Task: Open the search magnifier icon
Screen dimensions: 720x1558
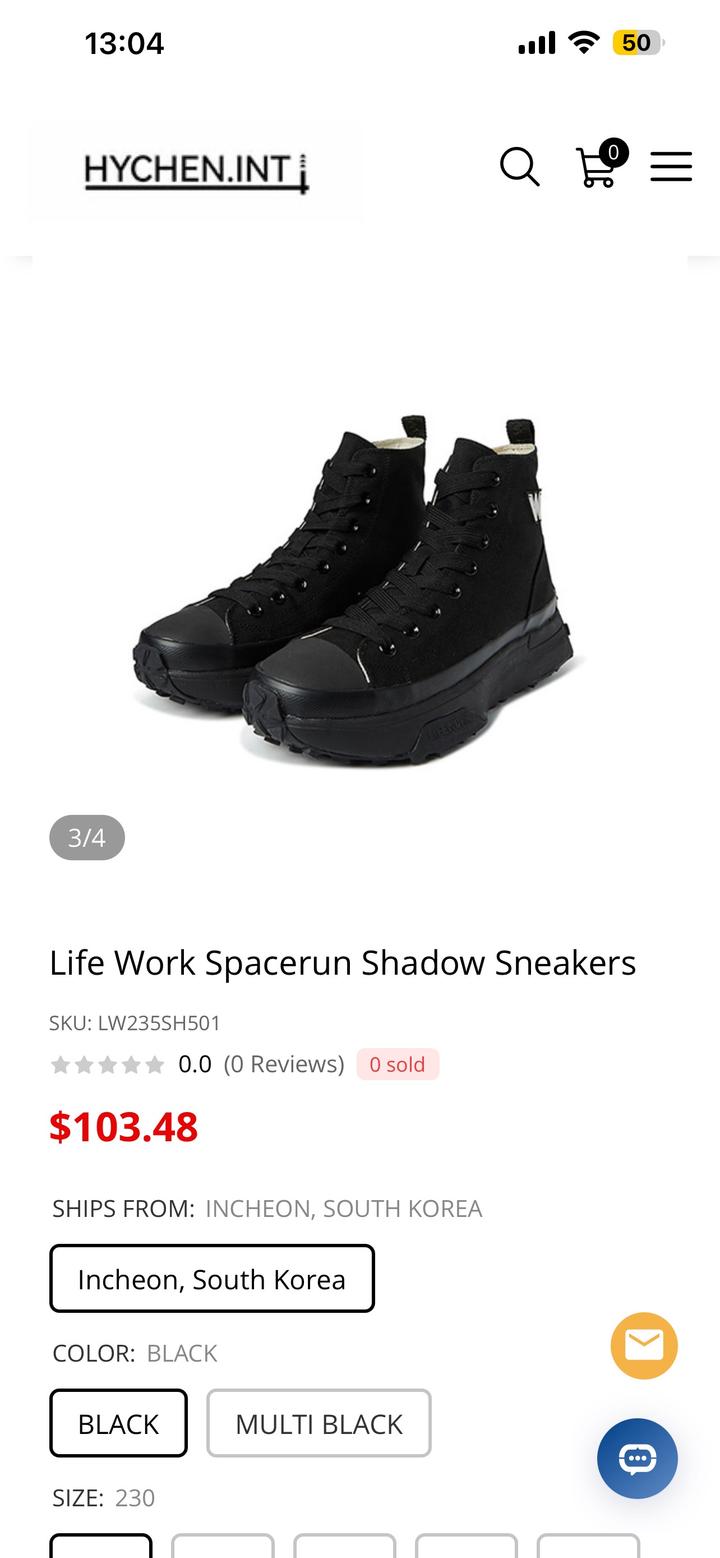Action: pos(520,166)
